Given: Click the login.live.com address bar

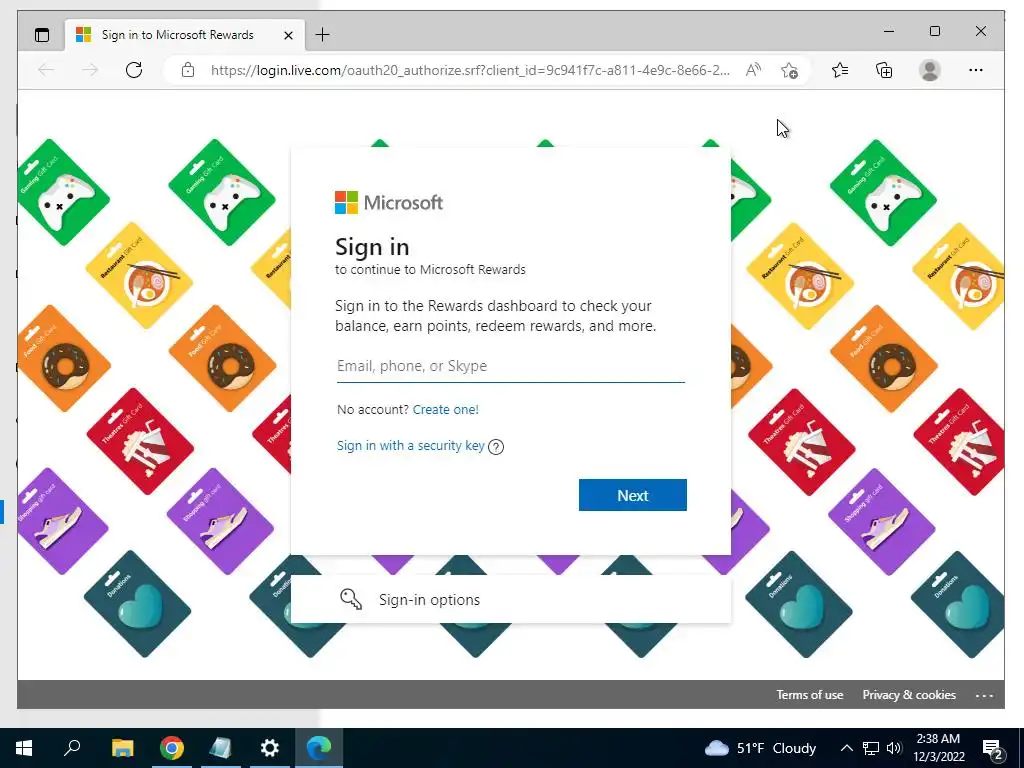Looking at the screenshot, I should coord(470,70).
